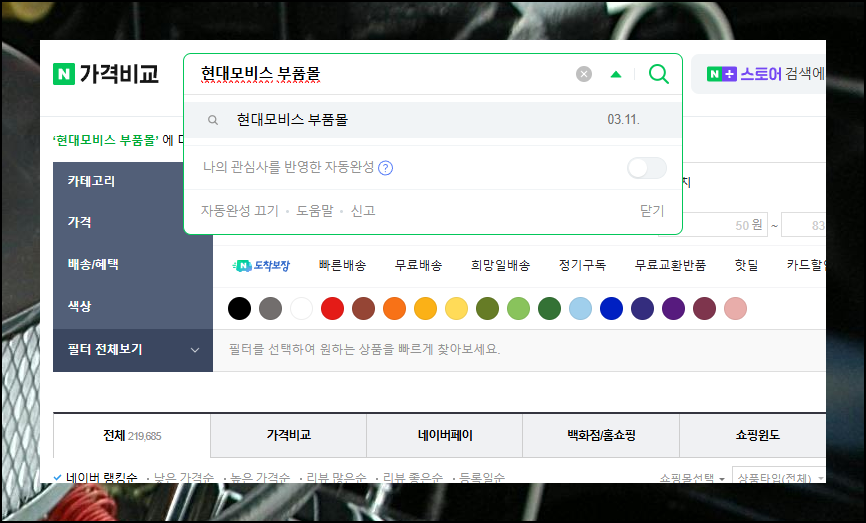Sort by 낮은 가격순
This screenshot has width=866, height=523.
click(x=183, y=478)
